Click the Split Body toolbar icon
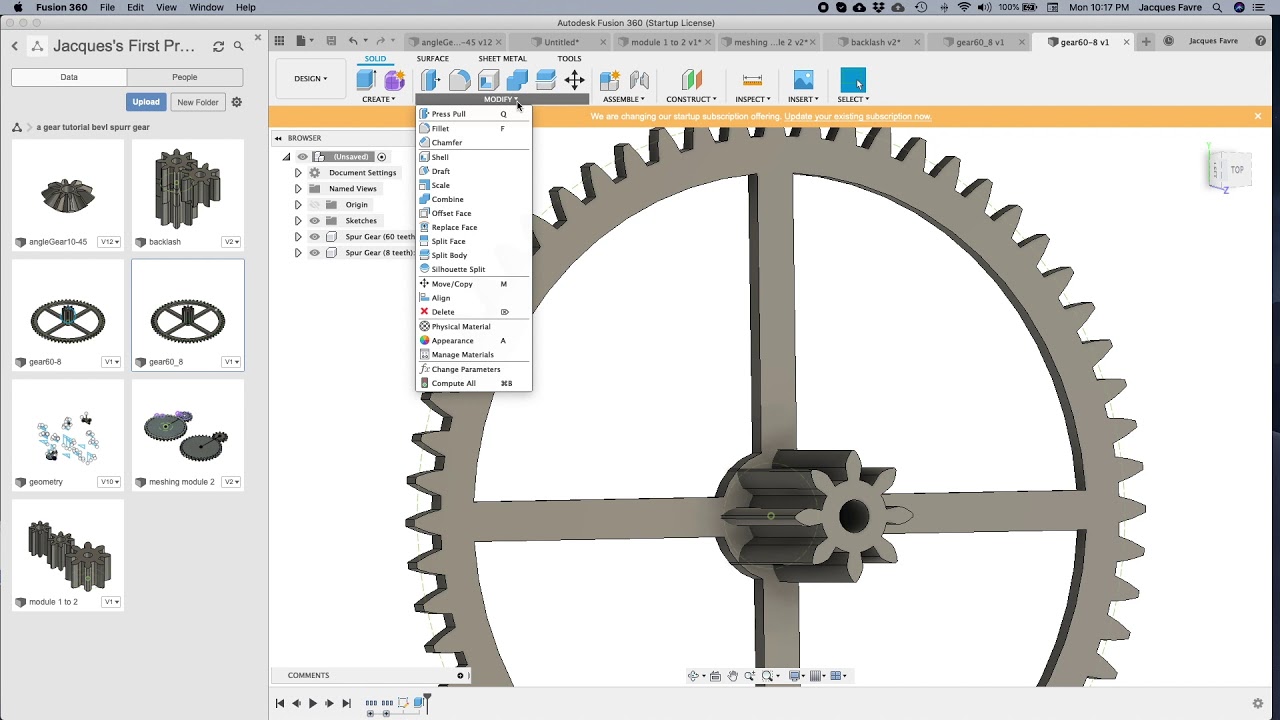The height and width of the screenshot is (720, 1280). coord(546,80)
